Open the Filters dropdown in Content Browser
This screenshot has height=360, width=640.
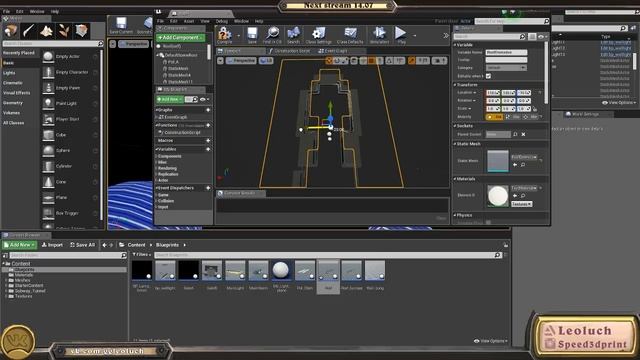(x=141, y=255)
